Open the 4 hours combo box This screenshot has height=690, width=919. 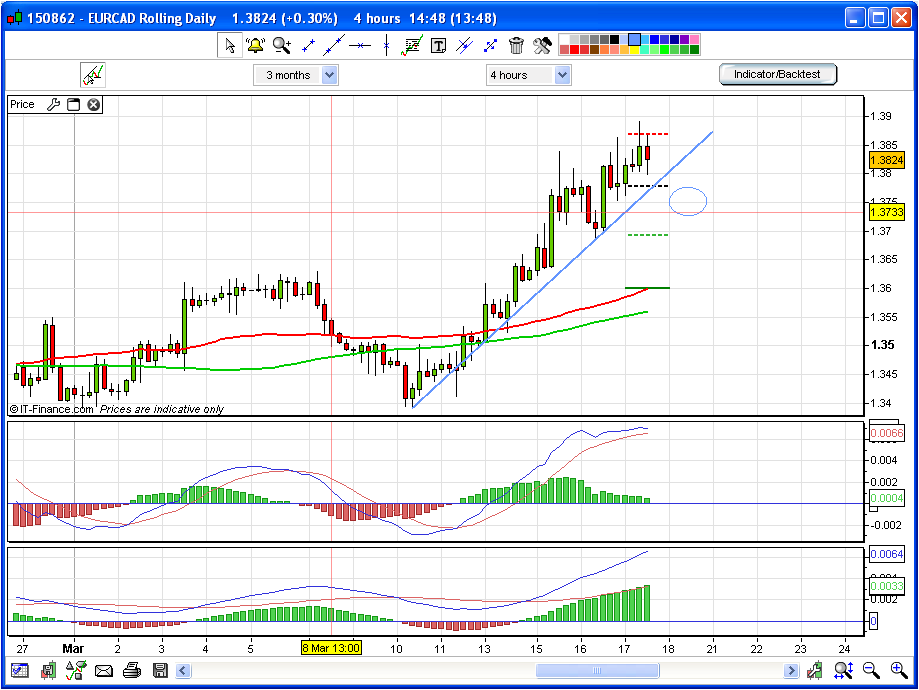[x=528, y=75]
